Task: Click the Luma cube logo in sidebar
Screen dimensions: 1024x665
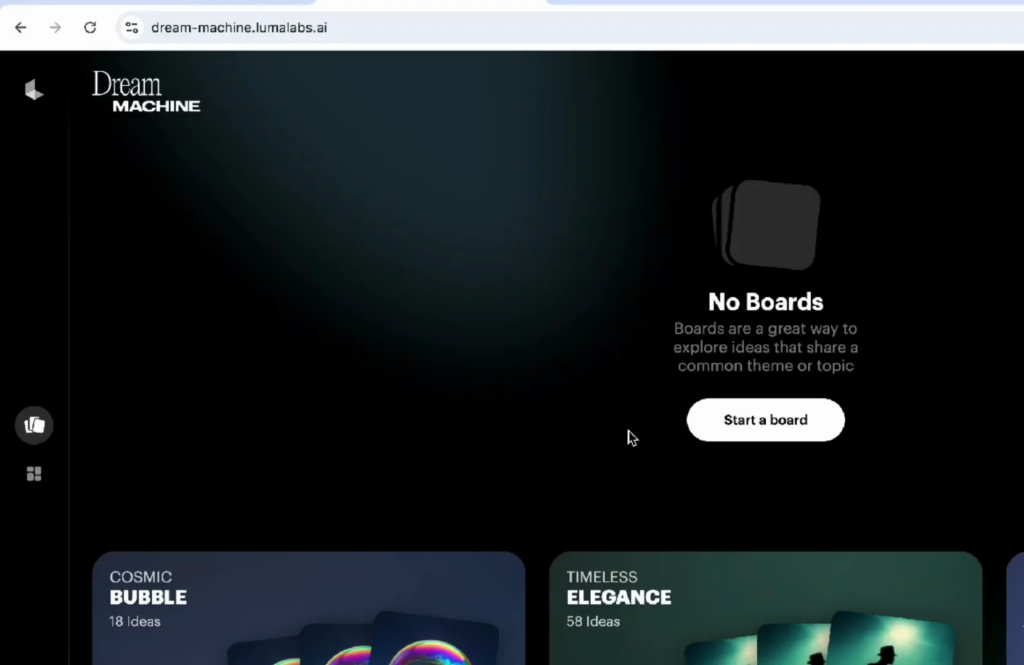Action: (x=34, y=90)
